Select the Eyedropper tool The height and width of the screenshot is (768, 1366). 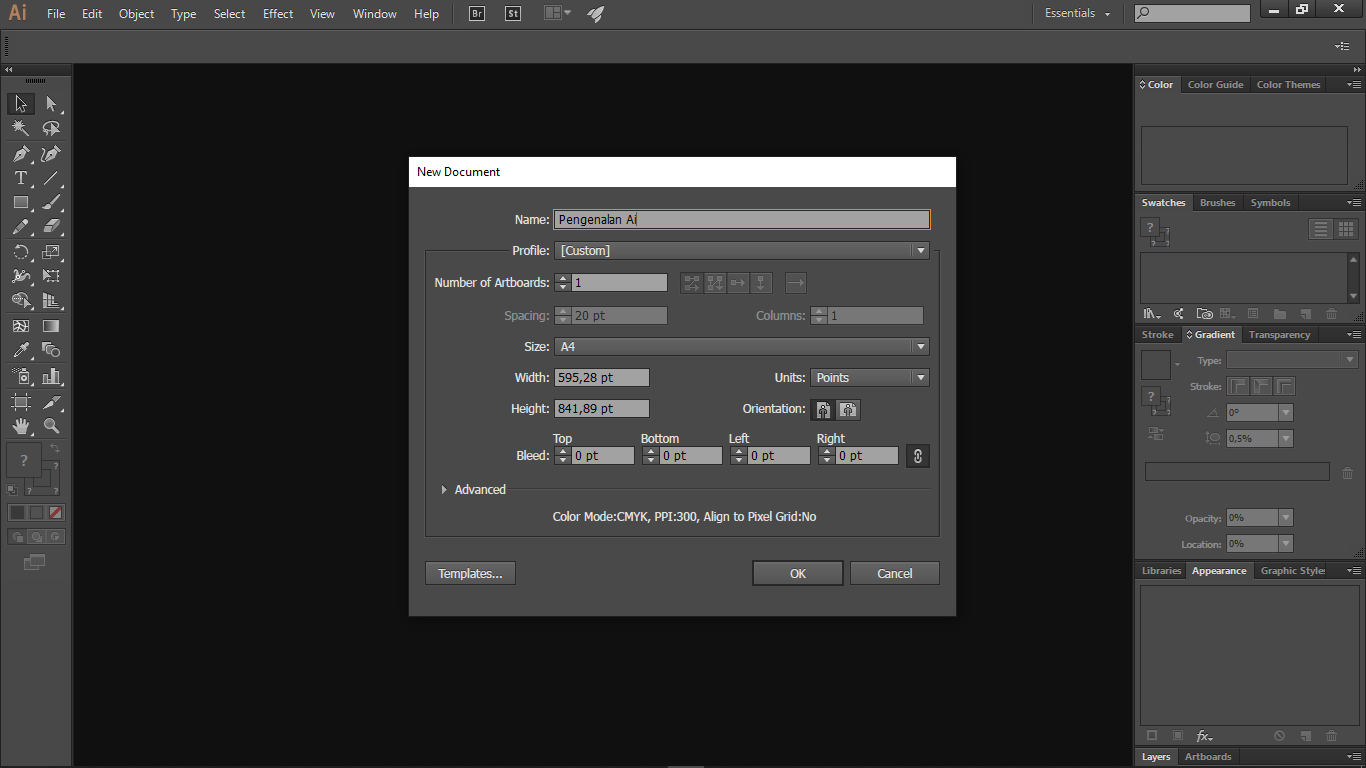pos(20,350)
